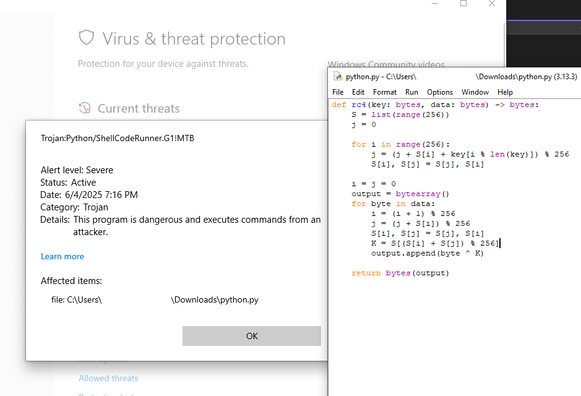
Task: Click the affected file path python.py
Action: click(x=155, y=300)
